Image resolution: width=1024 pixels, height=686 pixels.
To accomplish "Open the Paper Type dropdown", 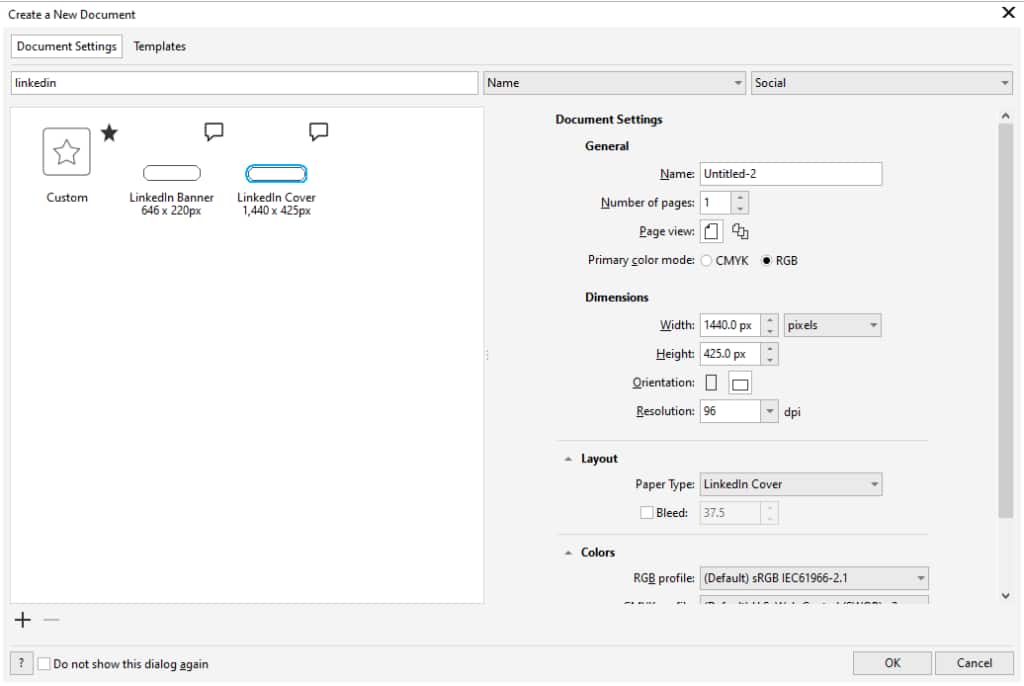I will (x=790, y=484).
